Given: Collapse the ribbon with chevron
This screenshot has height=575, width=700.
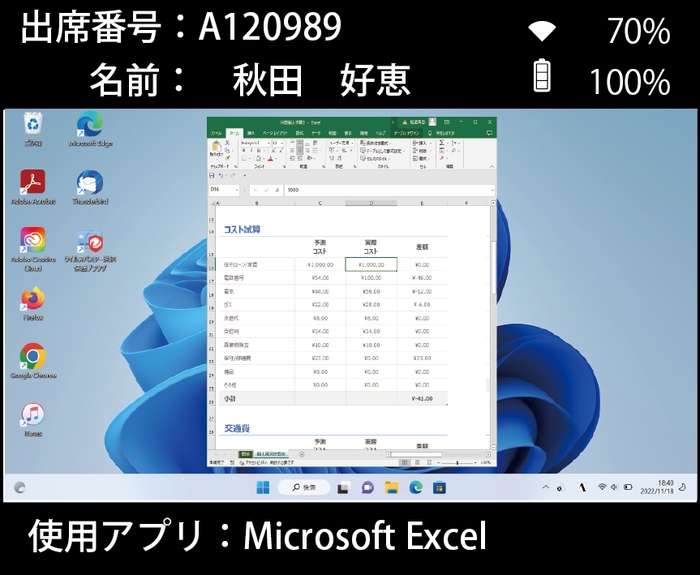Looking at the screenshot, I should [492, 167].
